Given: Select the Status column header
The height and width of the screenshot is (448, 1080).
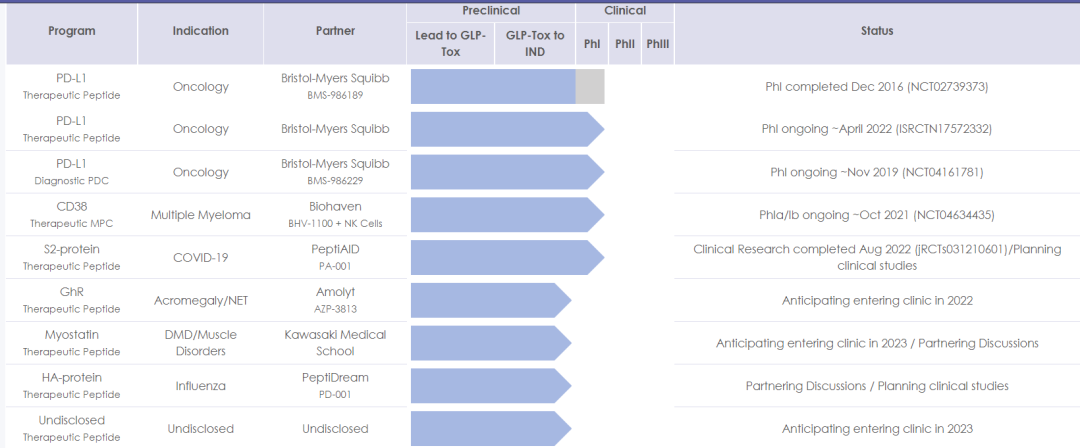Looking at the screenshot, I should pyautogui.click(x=877, y=31).
